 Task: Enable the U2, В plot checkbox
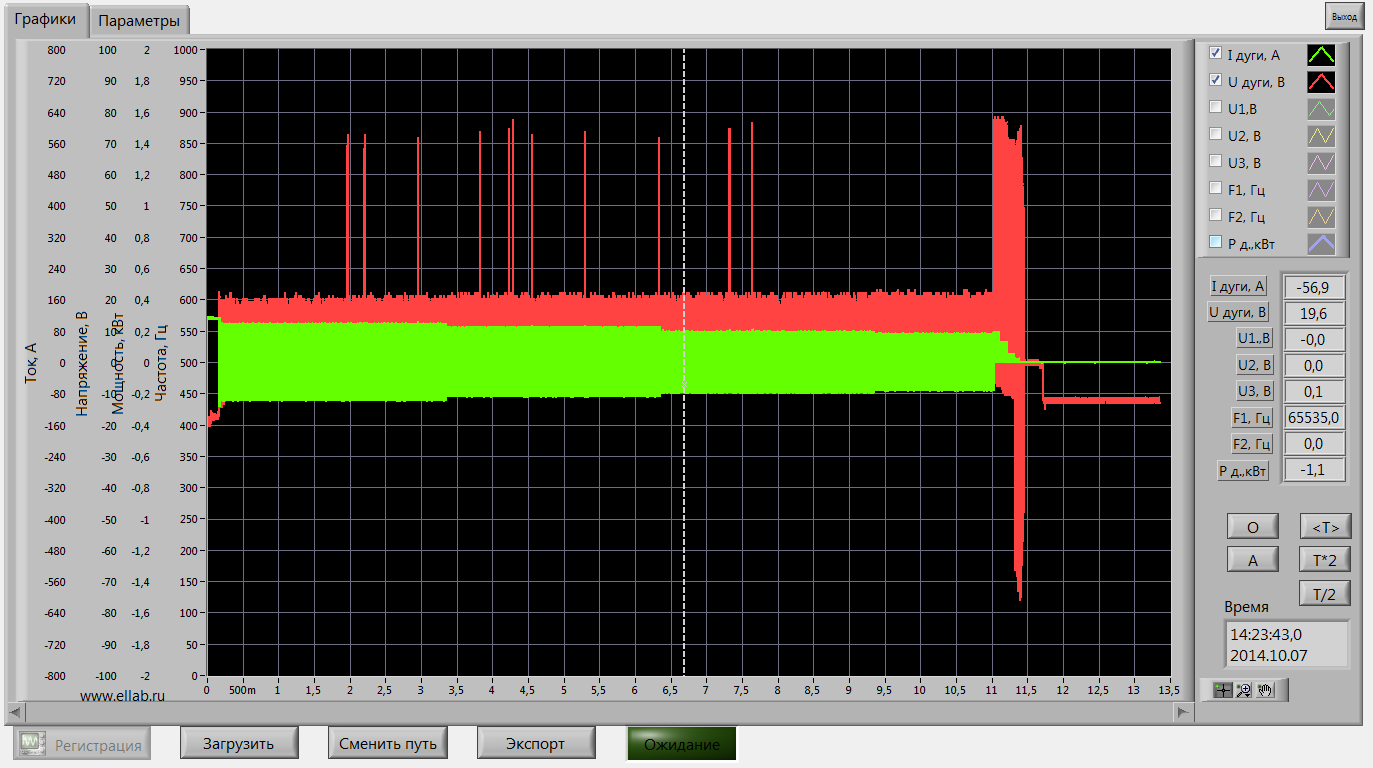click(1215, 134)
